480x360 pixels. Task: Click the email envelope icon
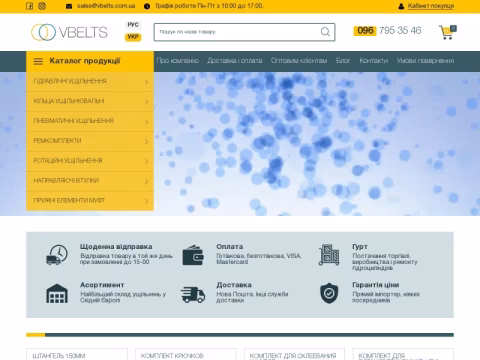69,6
